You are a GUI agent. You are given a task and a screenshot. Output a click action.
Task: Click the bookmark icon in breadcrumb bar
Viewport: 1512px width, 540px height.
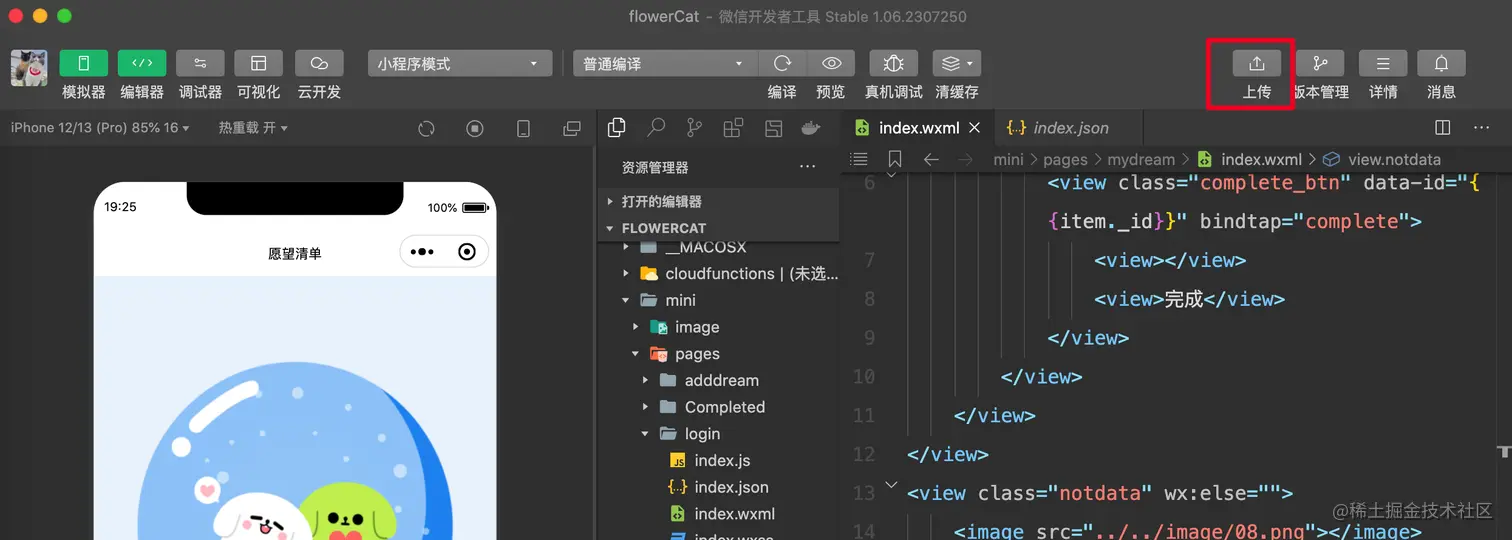pos(895,159)
